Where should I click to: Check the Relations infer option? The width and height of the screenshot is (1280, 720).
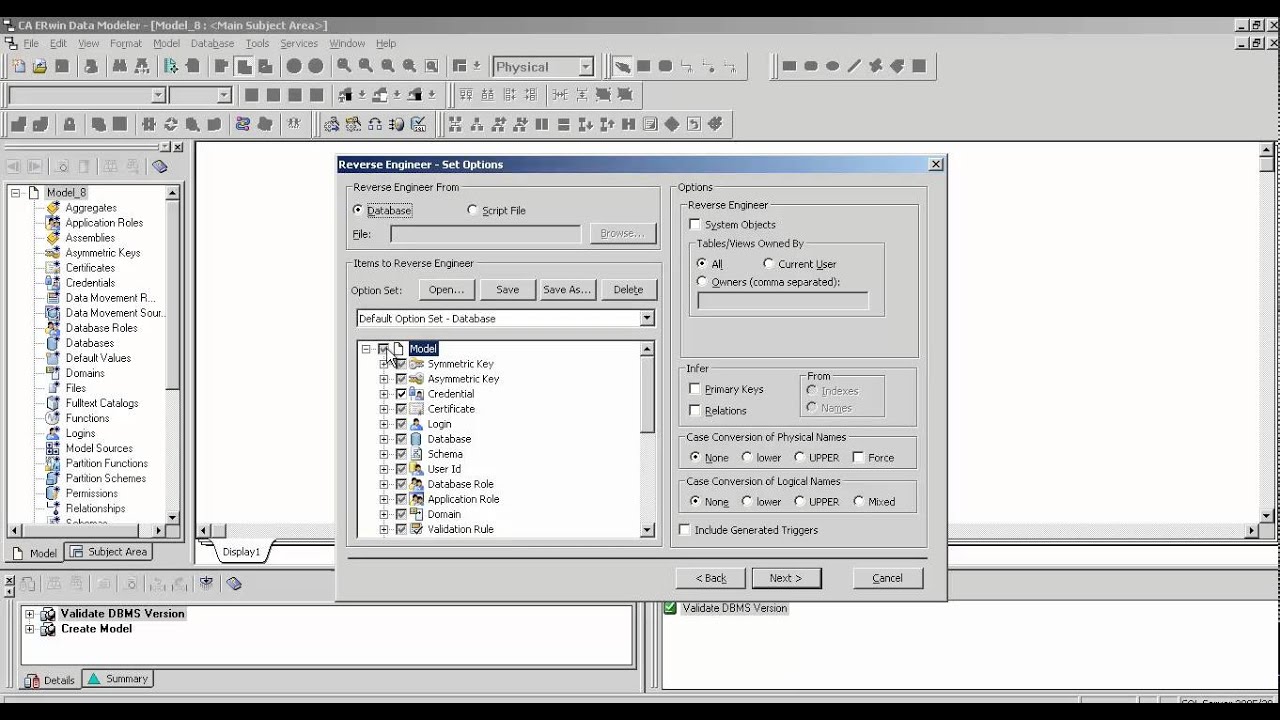[x=695, y=410]
